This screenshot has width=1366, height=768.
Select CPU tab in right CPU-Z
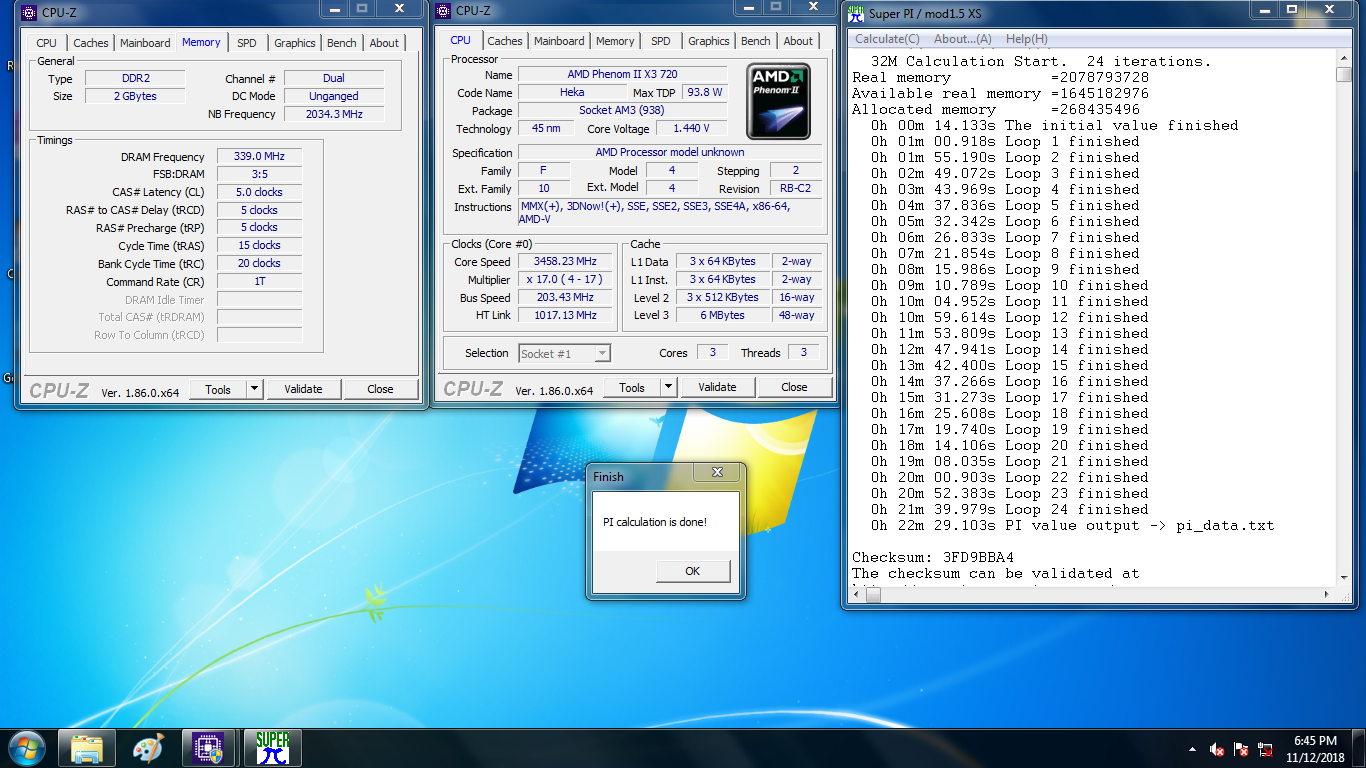(x=460, y=40)
